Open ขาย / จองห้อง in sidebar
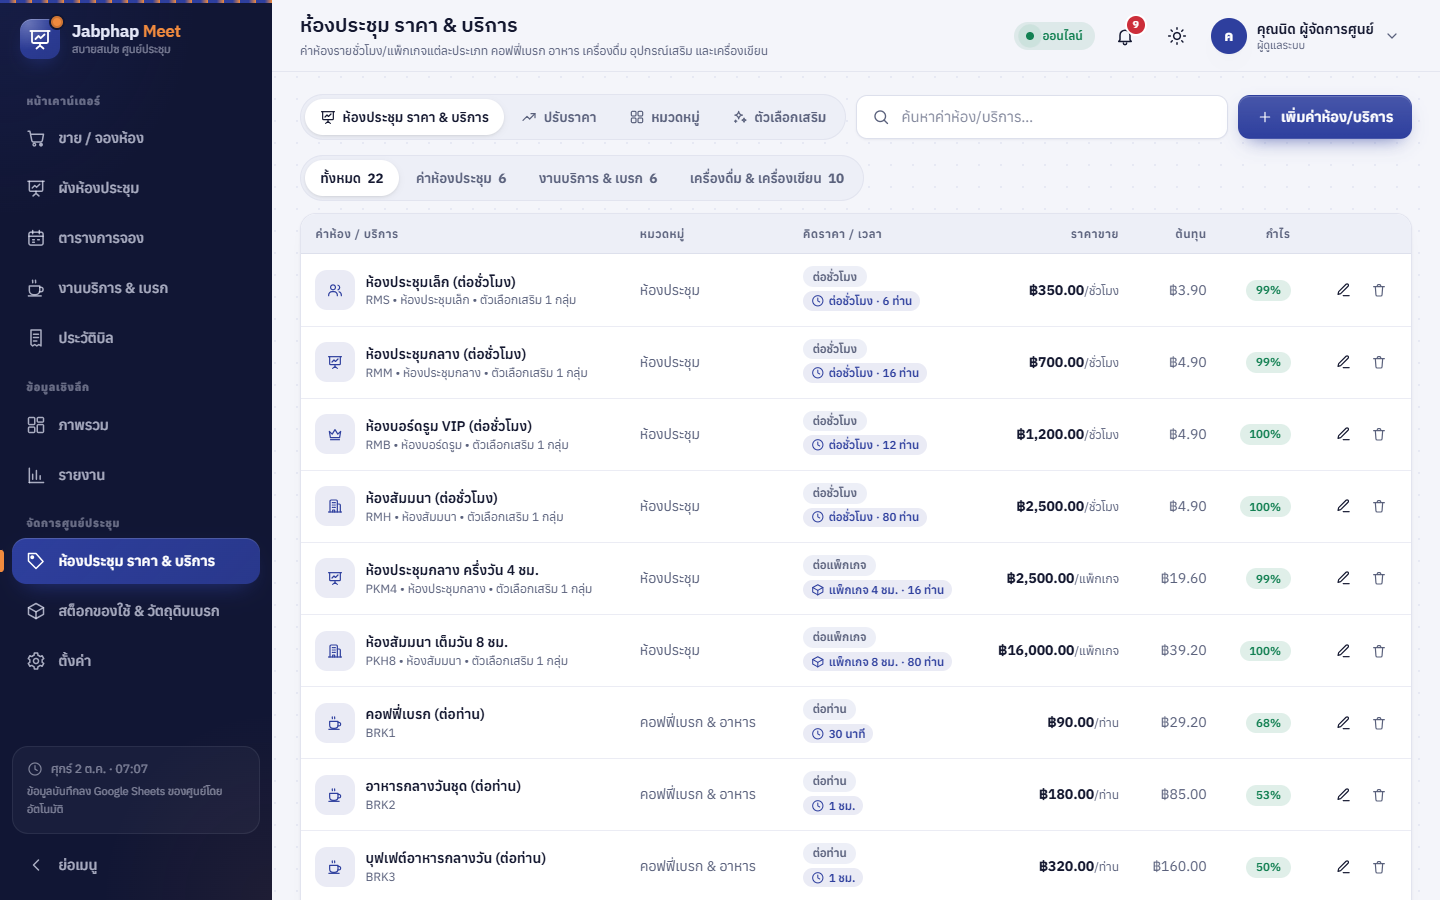Image resolution: width=1440 pixels, height=900 pixels. (136, 138)
